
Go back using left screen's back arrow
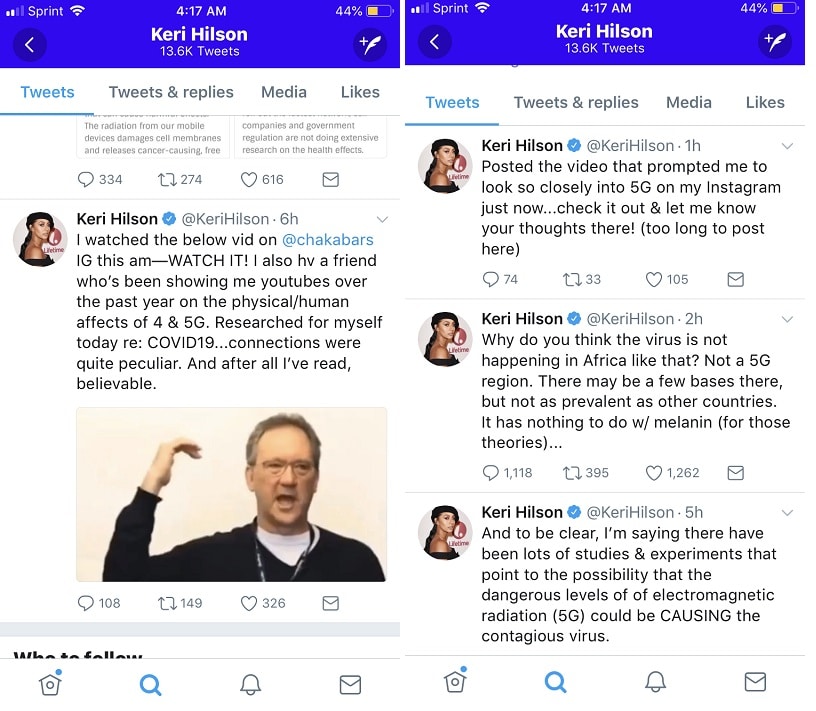click(x=30, y=44)
